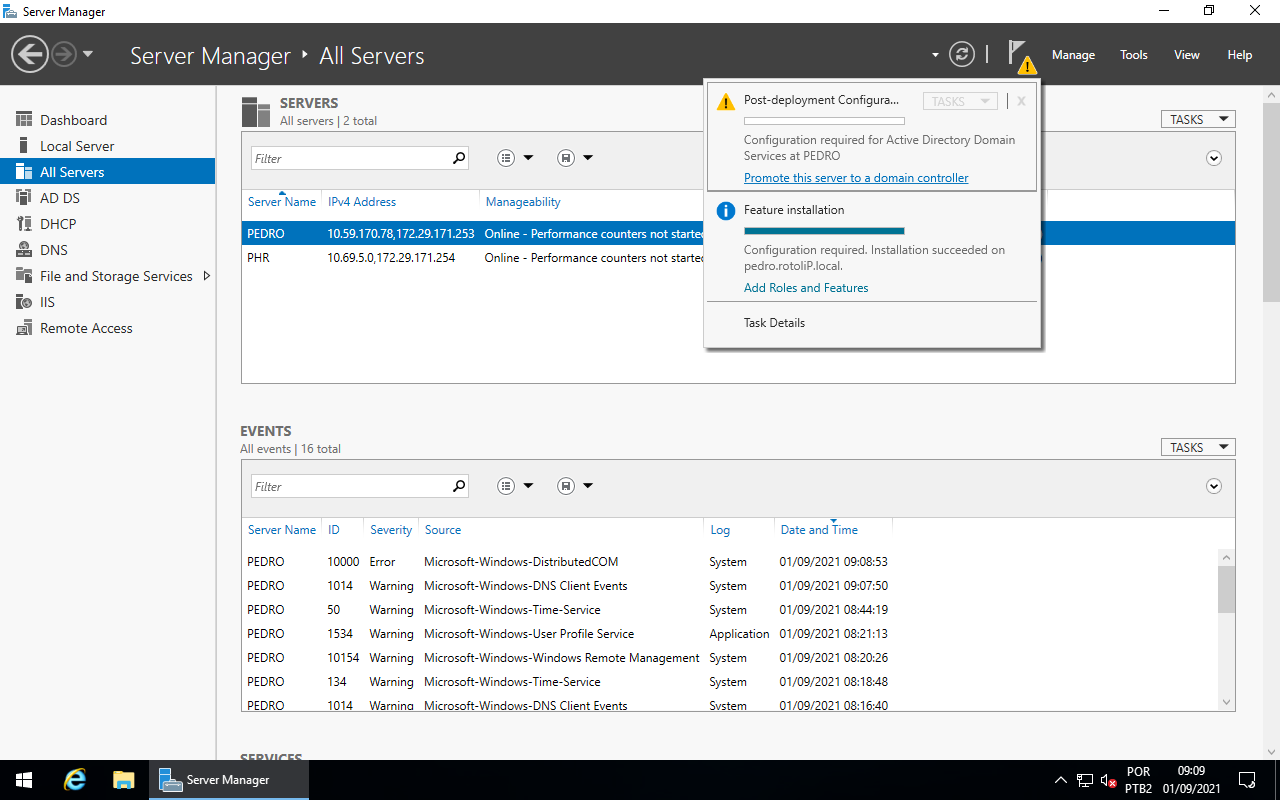Collapse the Events panel with its chevron
Viewport: 1280px width, 800px height.
tap(1214, 485)
